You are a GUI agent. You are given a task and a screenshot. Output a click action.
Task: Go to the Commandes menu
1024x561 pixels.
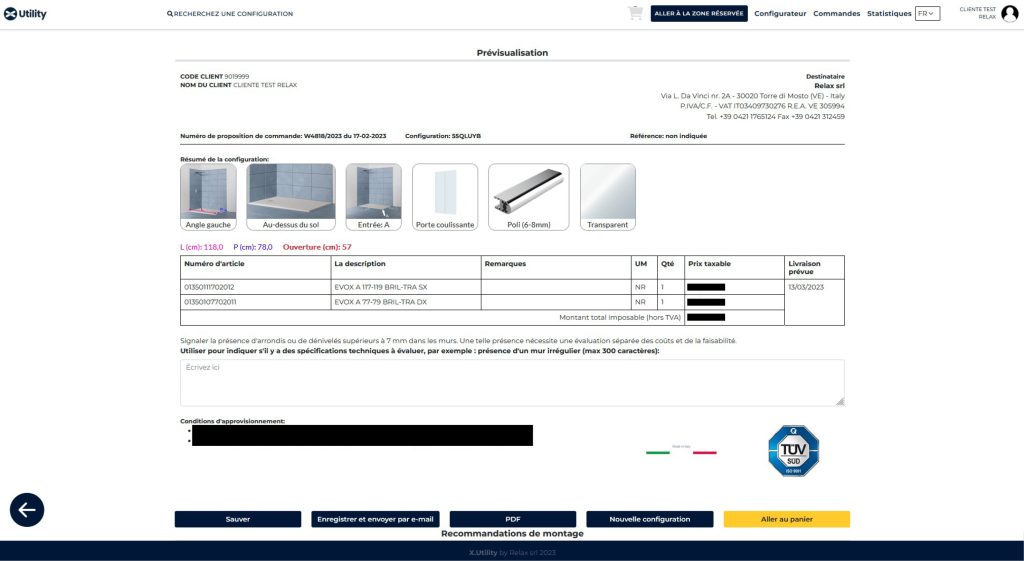coord(836,14)
